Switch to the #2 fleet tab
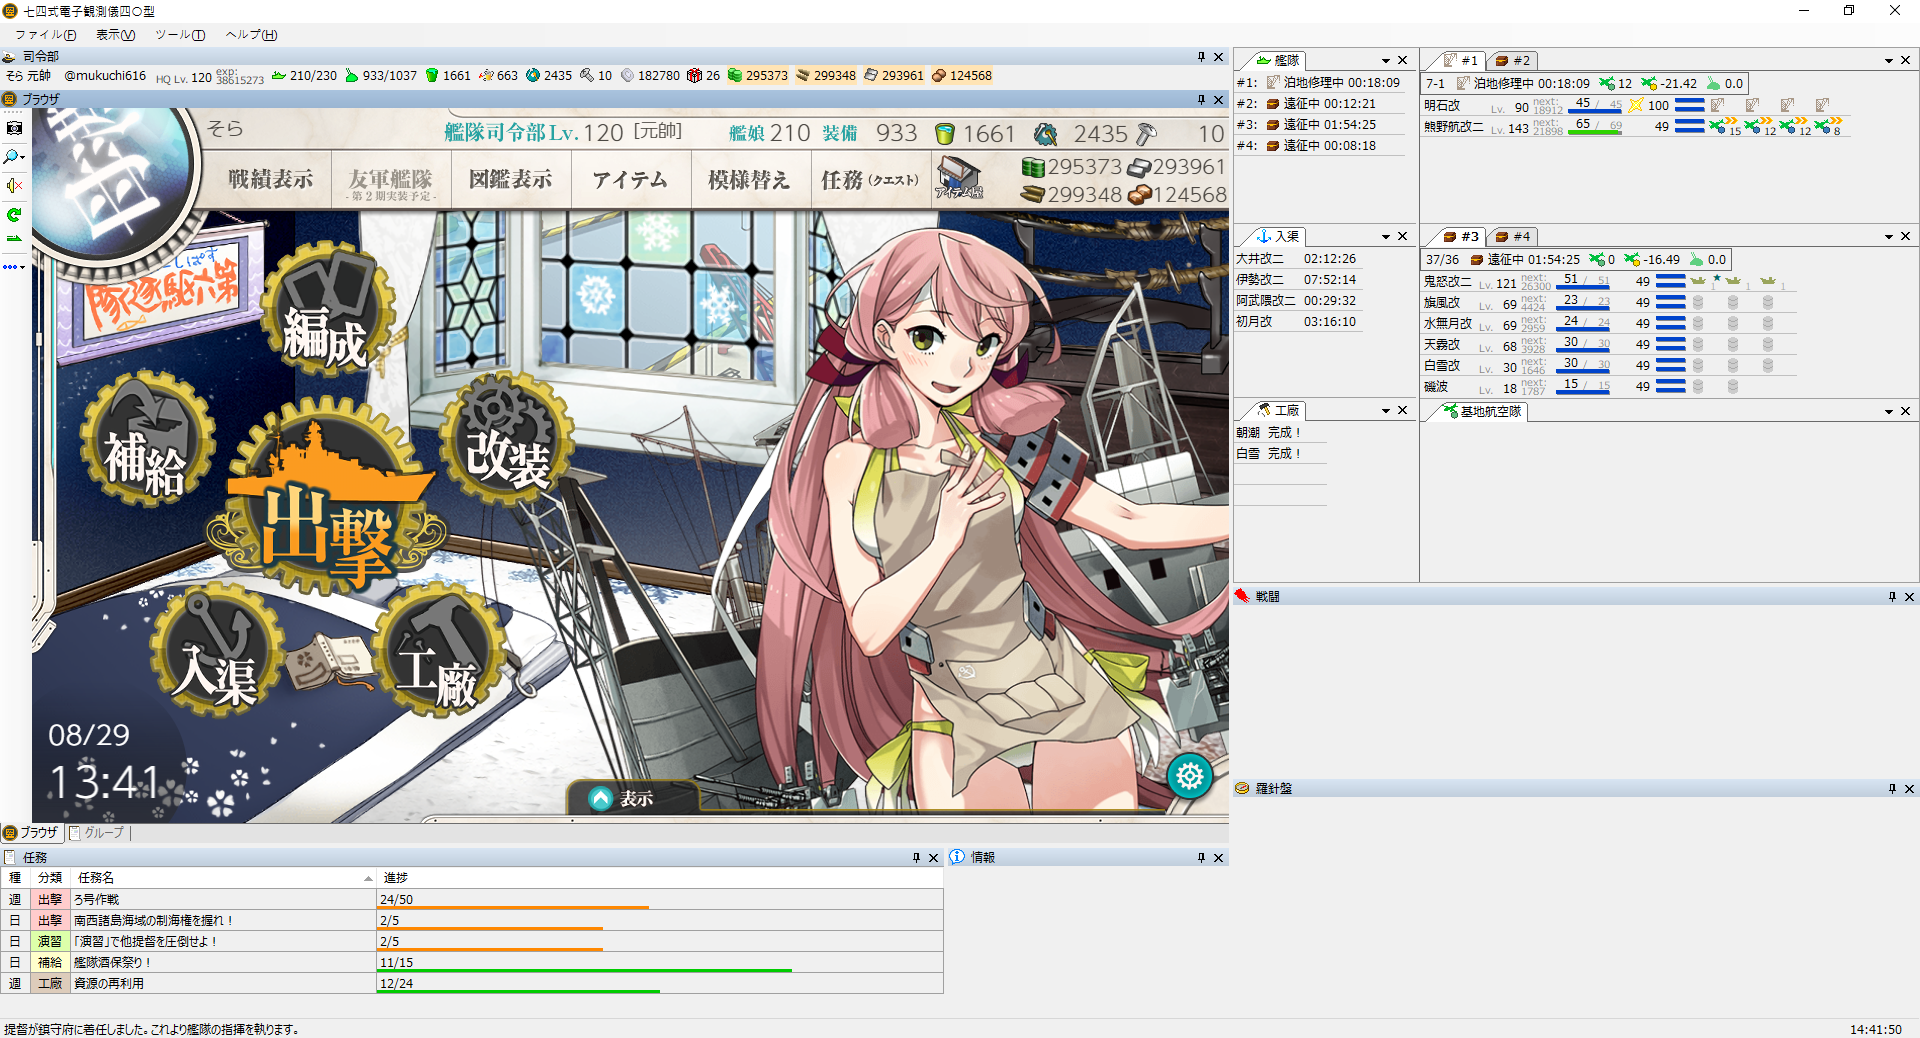Viewport: 1920px width, 1038px height. [x=1512, y=61]
